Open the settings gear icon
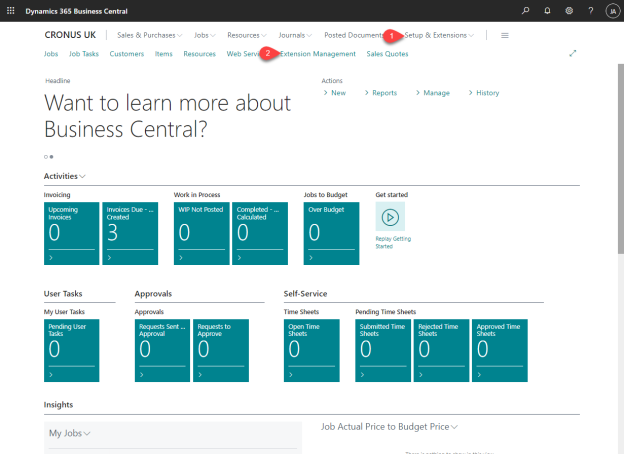The image size is (624, 454). coord(569,11)
